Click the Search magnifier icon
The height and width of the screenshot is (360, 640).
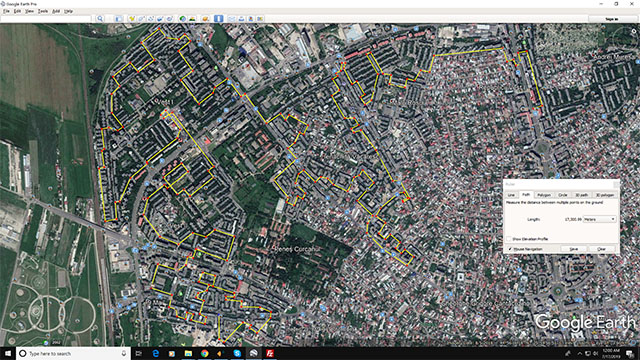tap(100, 18)
